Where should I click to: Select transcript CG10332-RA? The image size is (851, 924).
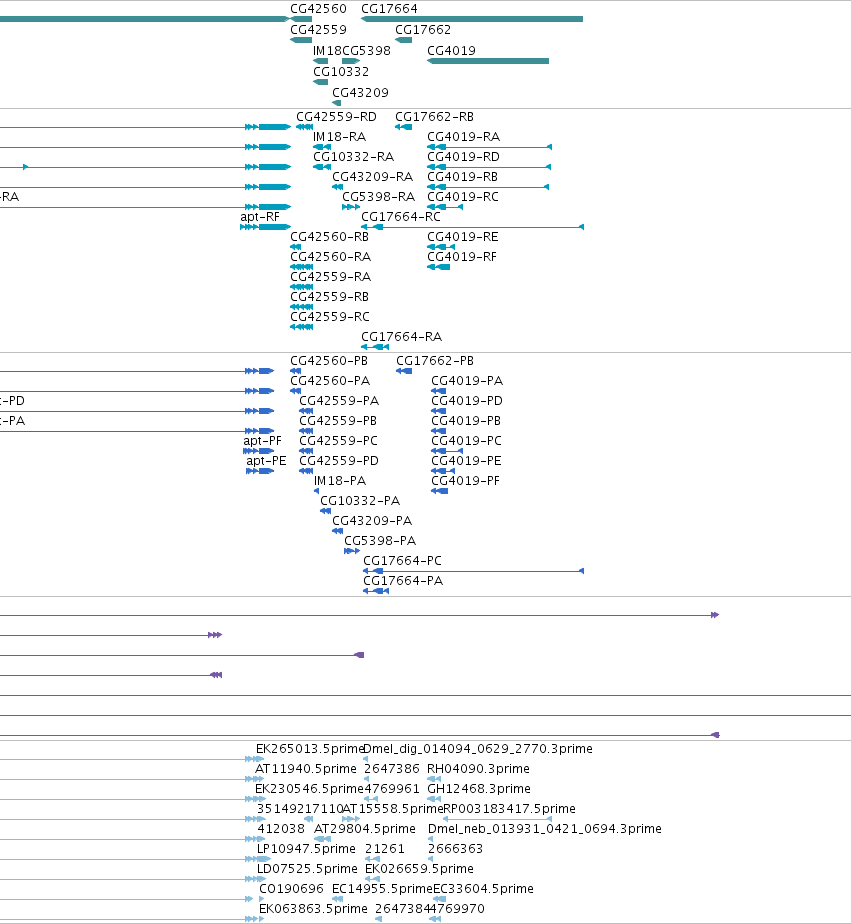pos(353,157)
